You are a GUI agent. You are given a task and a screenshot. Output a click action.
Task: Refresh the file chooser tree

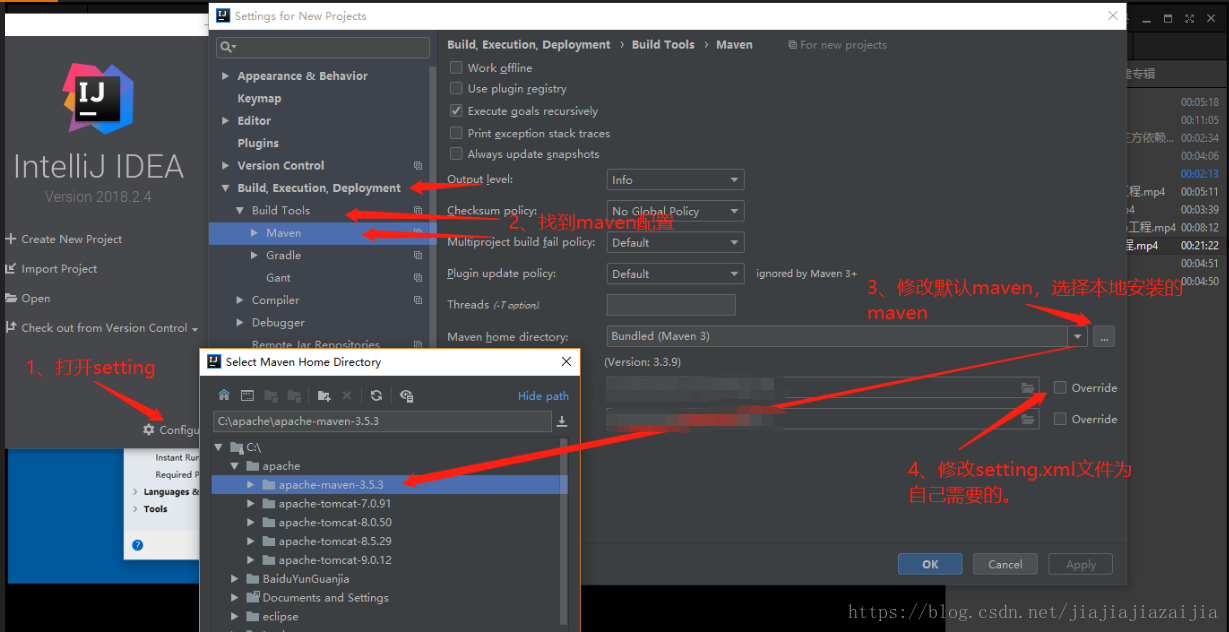(376, 395)
